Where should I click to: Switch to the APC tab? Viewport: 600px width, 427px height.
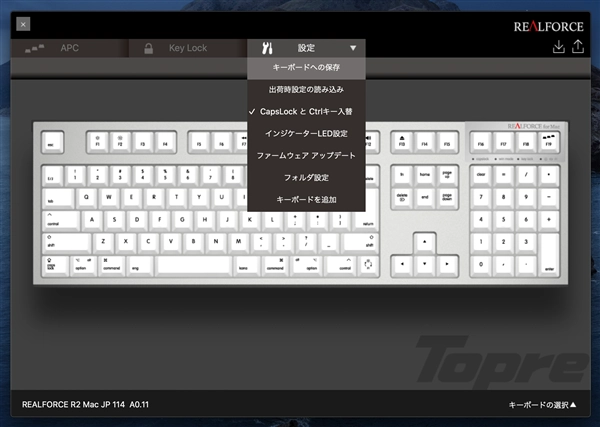click(70, 48)
